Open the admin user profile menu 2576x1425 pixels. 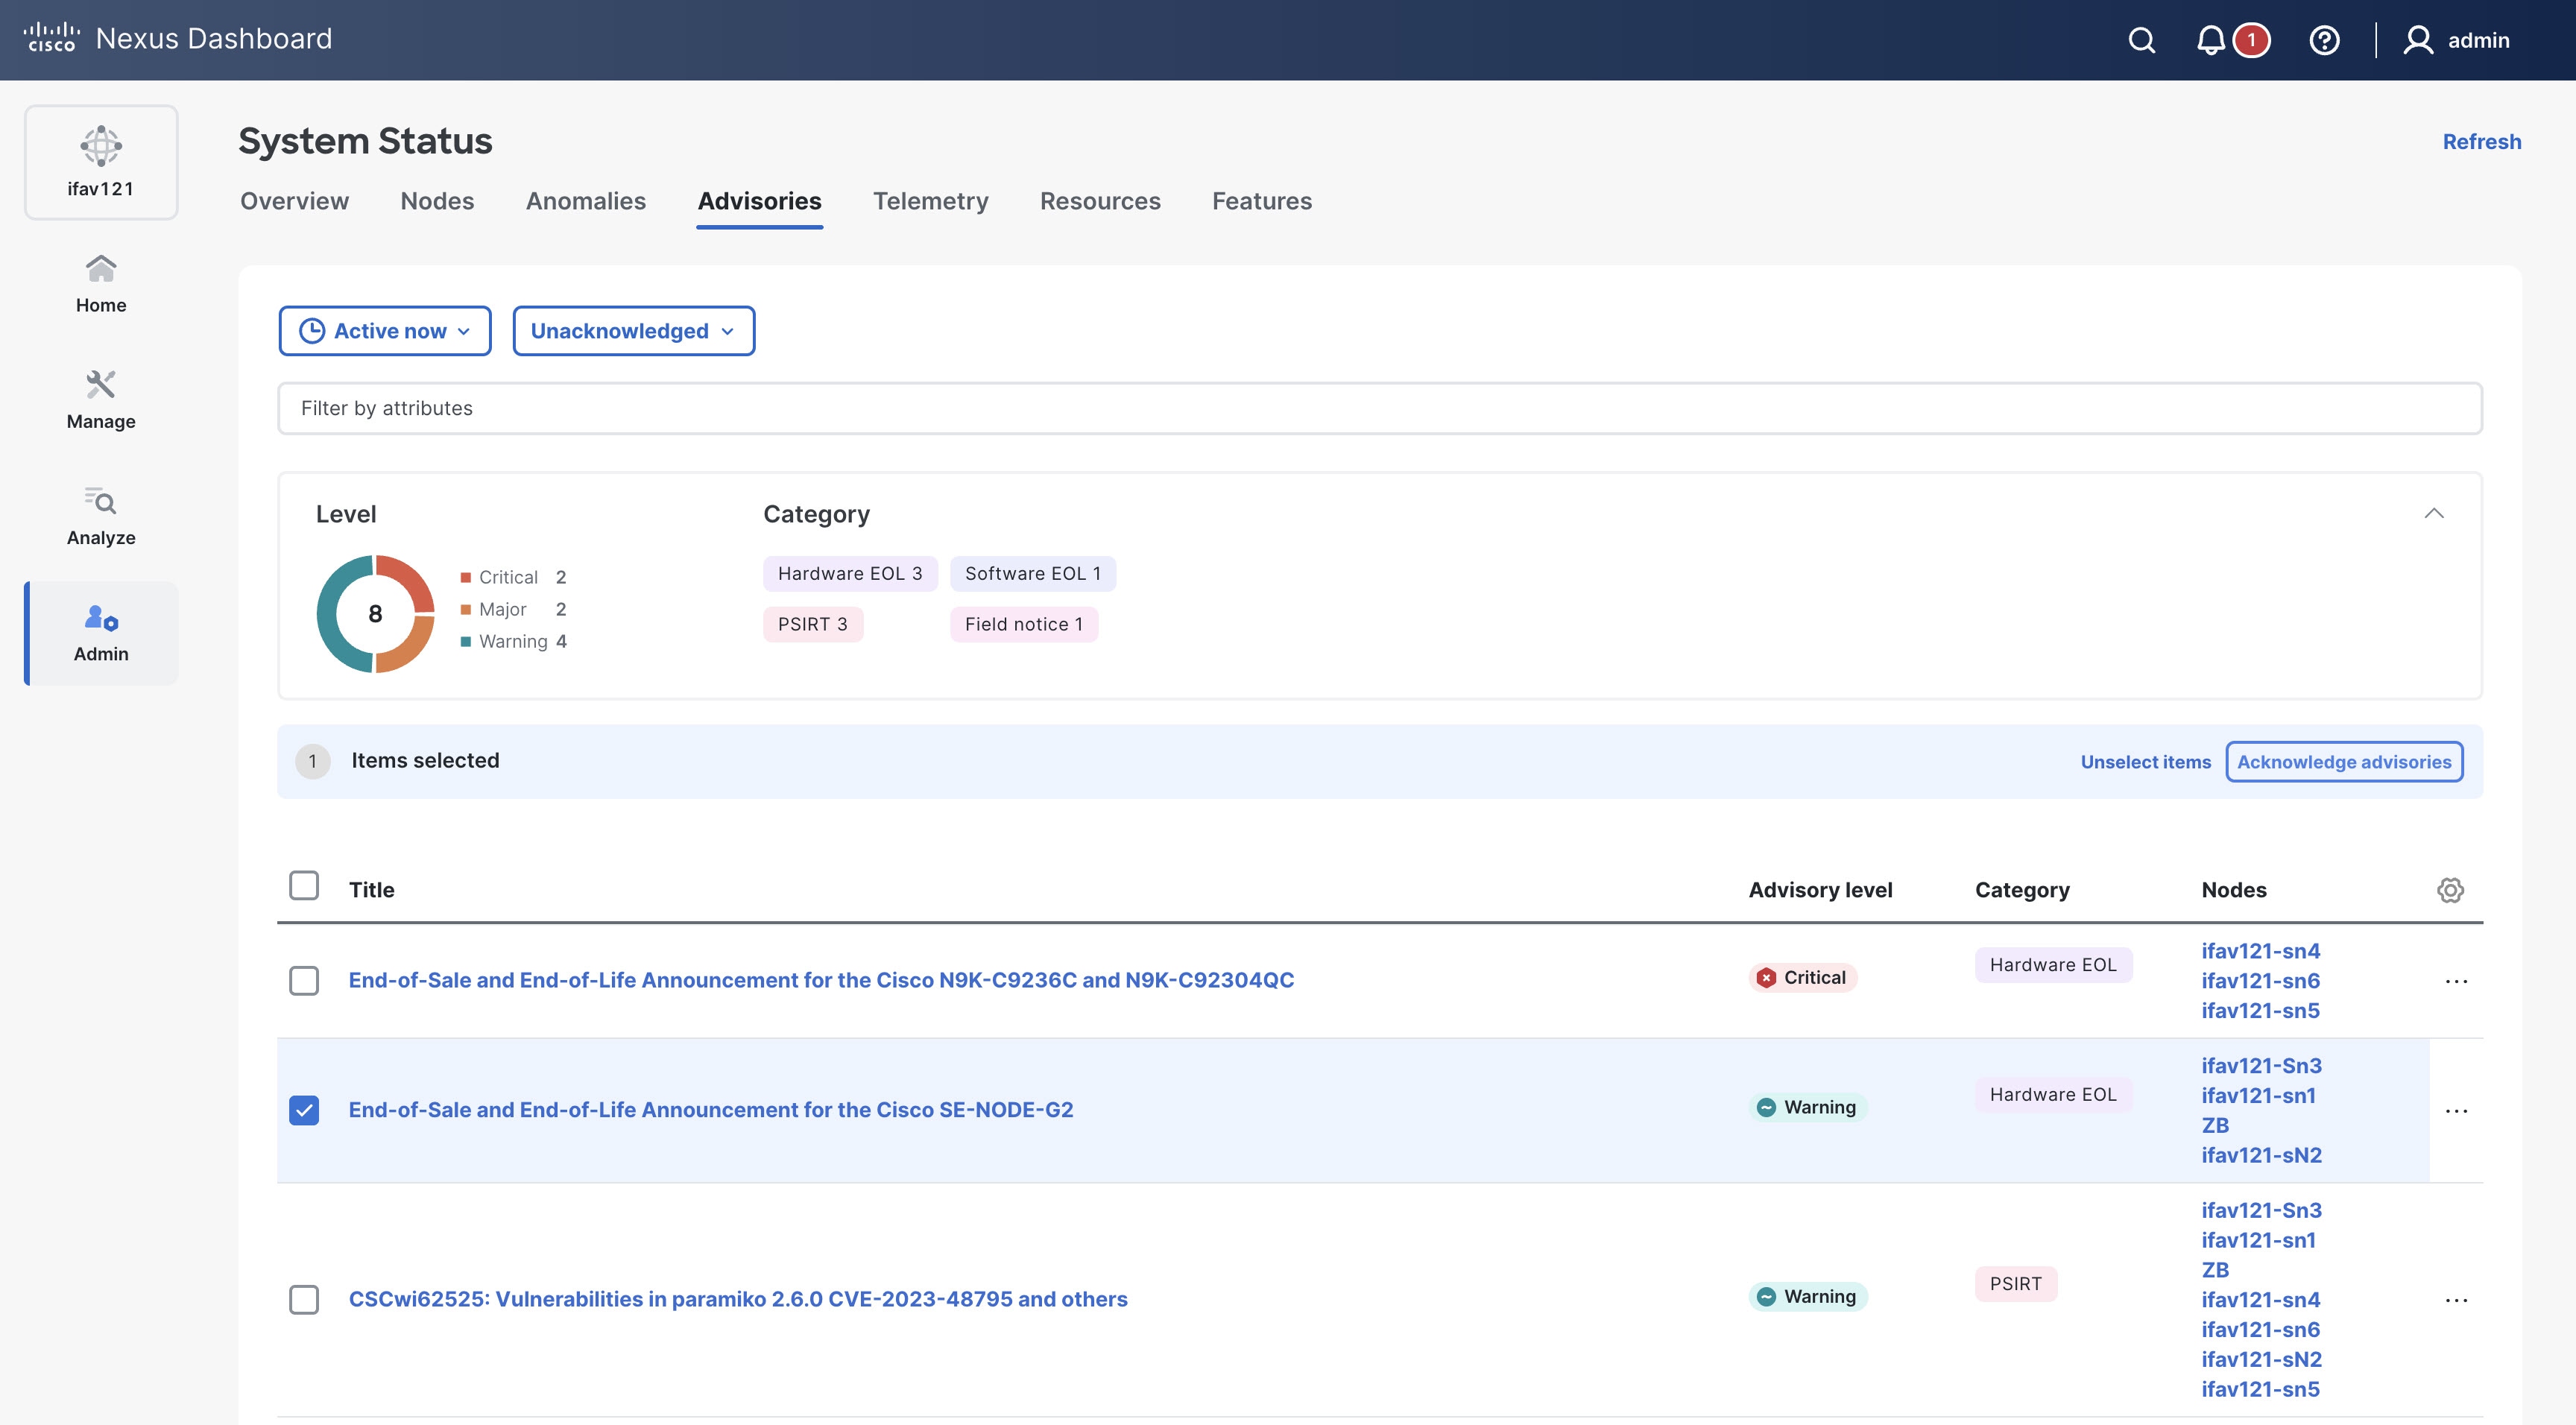point(2456,40)
